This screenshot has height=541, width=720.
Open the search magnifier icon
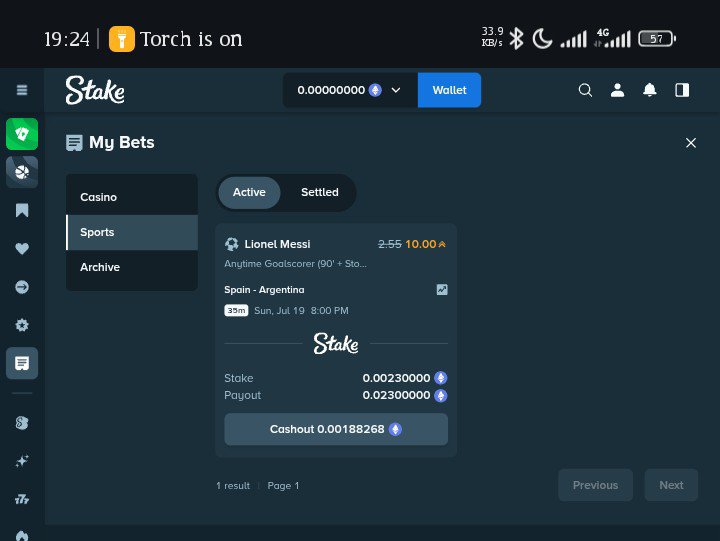pos(585,90)
